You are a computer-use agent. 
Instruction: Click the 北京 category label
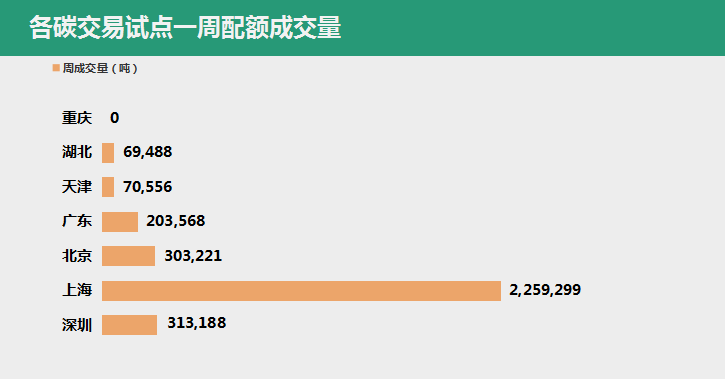[77, 256]
